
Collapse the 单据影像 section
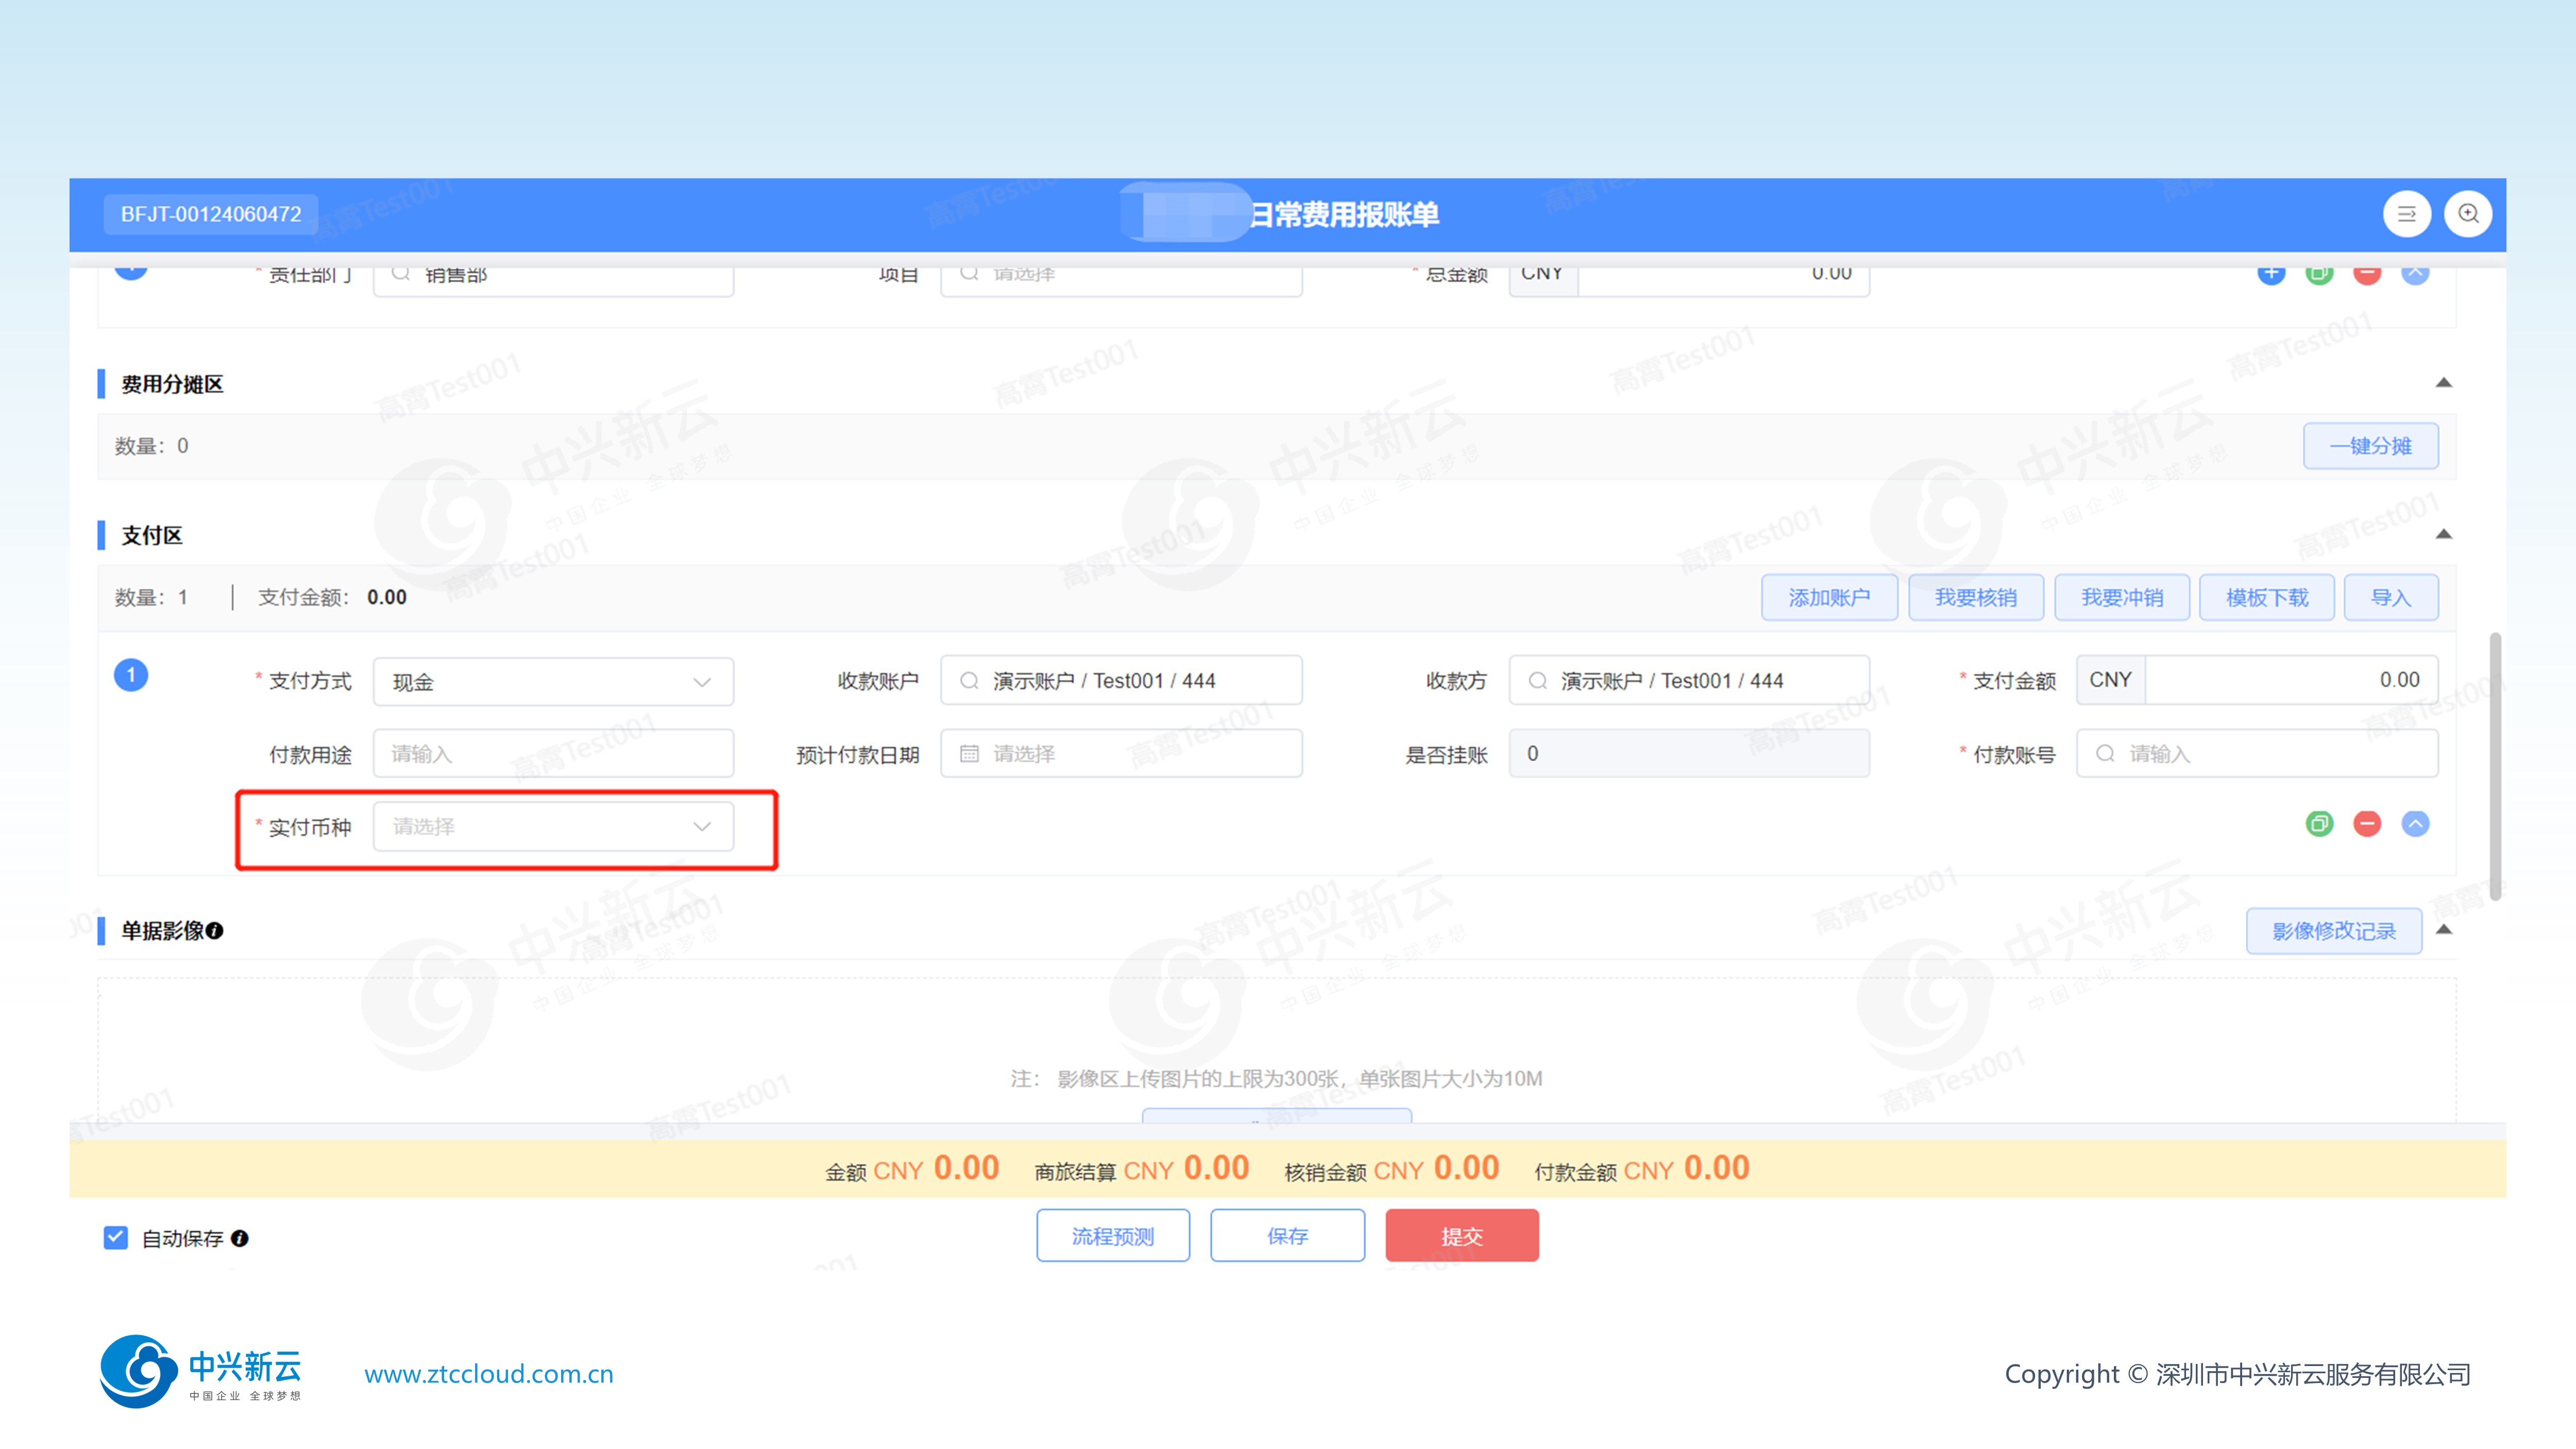click(2443, 930)
